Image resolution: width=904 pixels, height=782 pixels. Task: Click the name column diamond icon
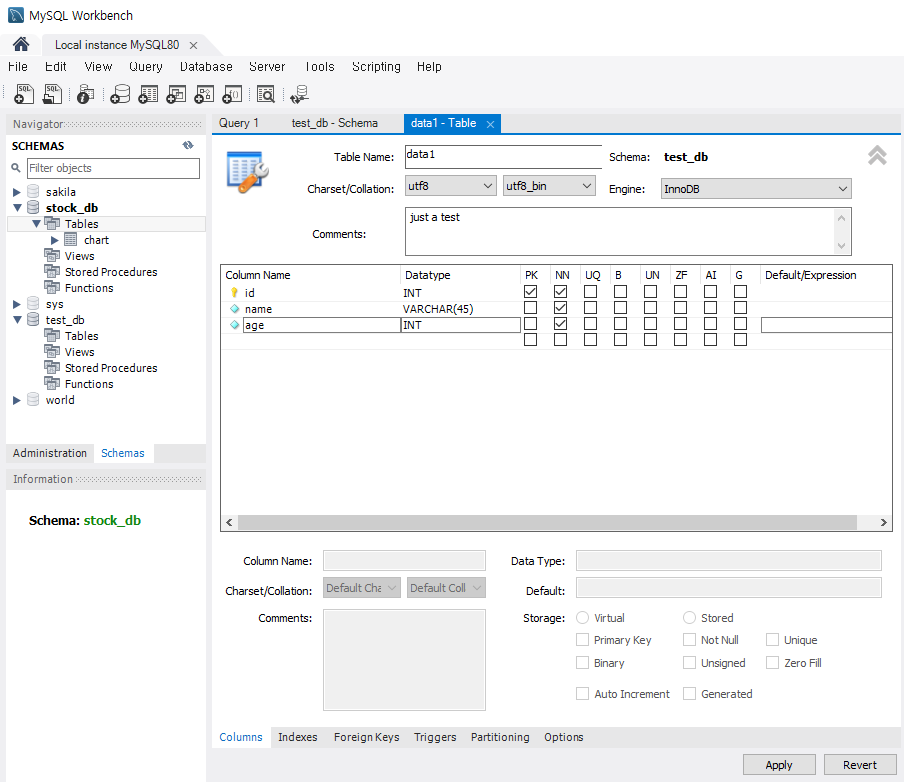234,309
